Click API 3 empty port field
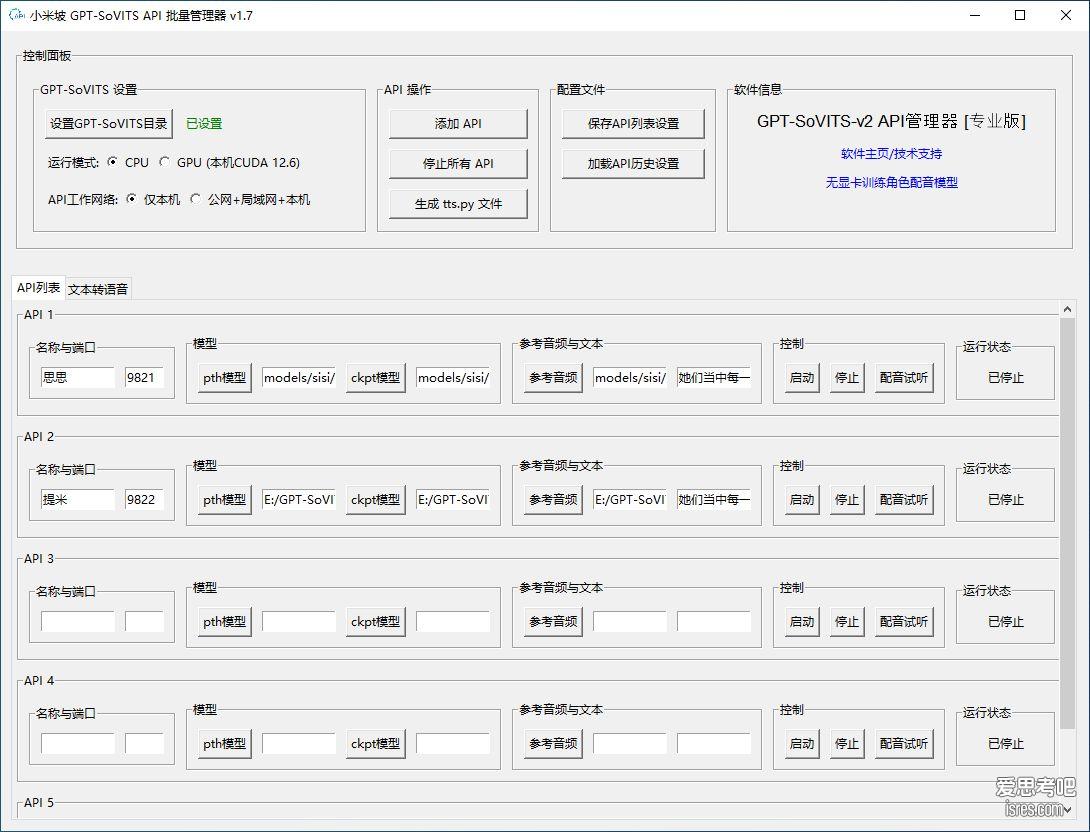This screenshot has width=1090, height=832. click(x=145, y=621)
